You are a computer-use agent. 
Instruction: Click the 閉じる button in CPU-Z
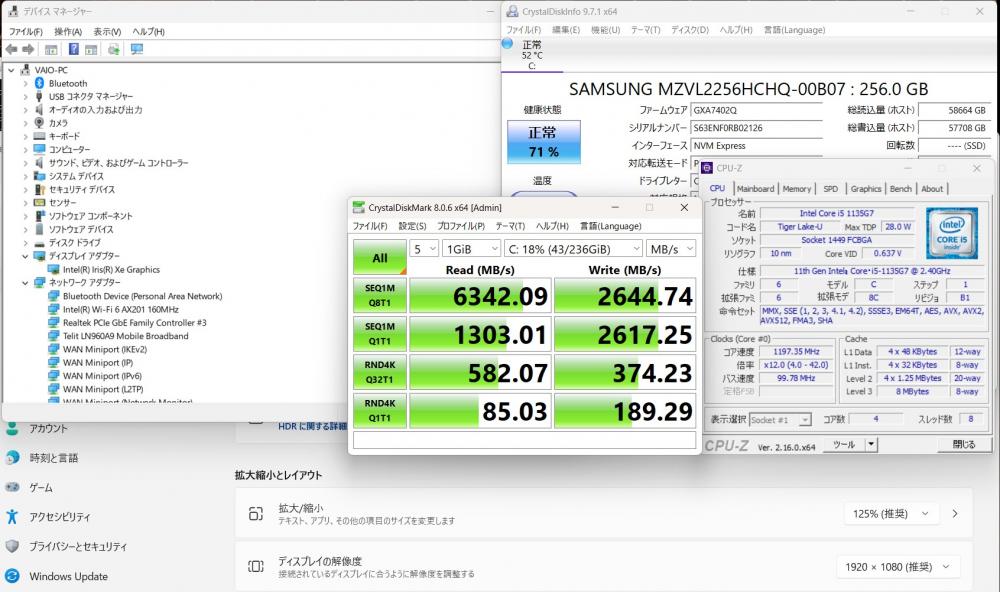(x=963, y=444)
